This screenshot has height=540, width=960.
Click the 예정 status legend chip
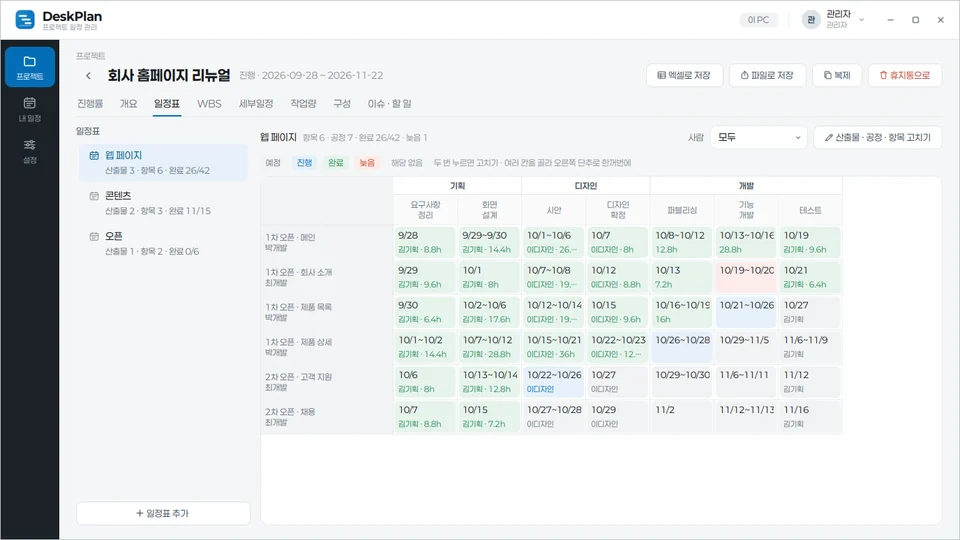pos(272,163)
